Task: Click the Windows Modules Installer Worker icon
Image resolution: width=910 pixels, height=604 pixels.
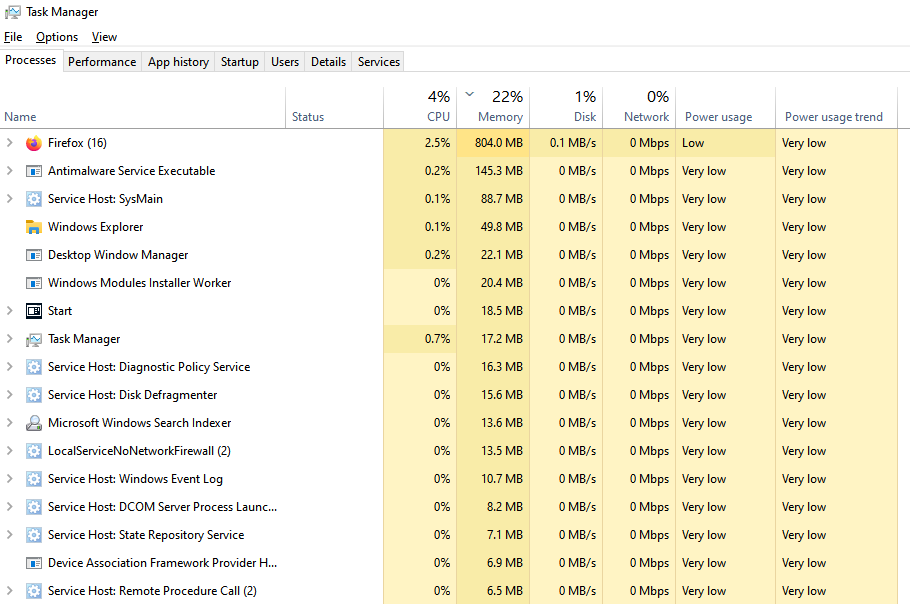Action: click(x=34, y=283)
